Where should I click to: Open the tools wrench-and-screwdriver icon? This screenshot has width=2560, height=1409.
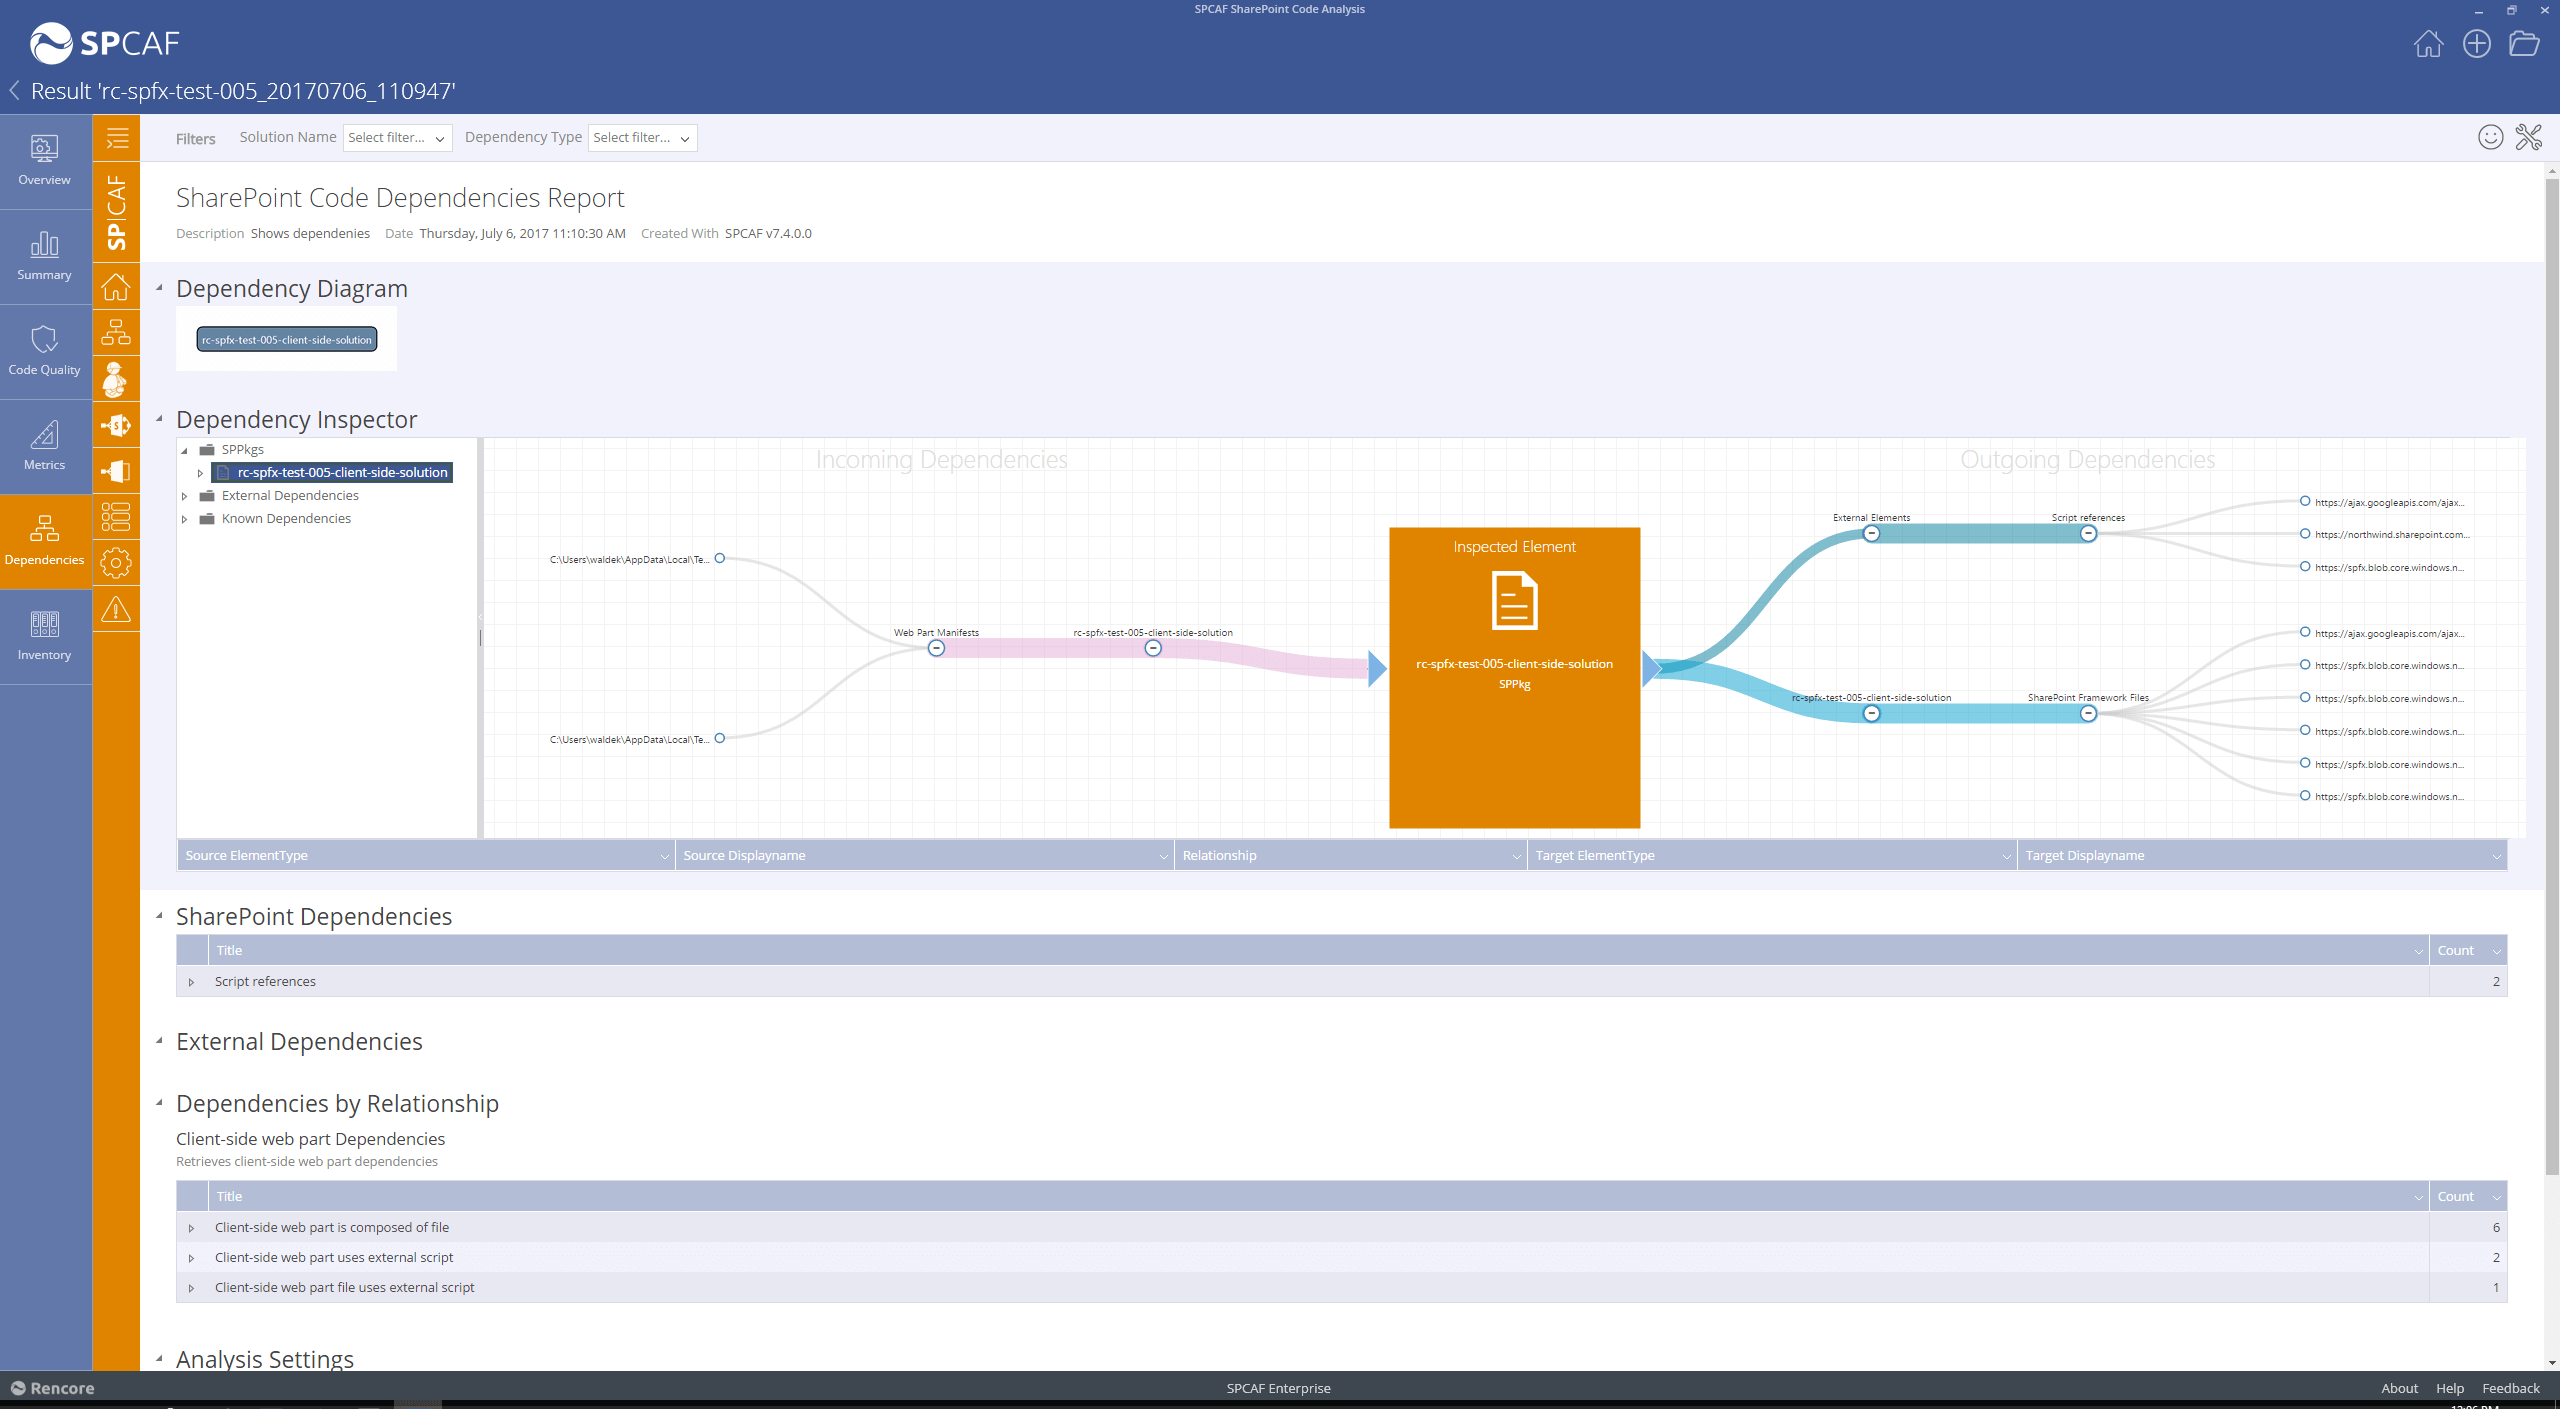[2529, 137]
